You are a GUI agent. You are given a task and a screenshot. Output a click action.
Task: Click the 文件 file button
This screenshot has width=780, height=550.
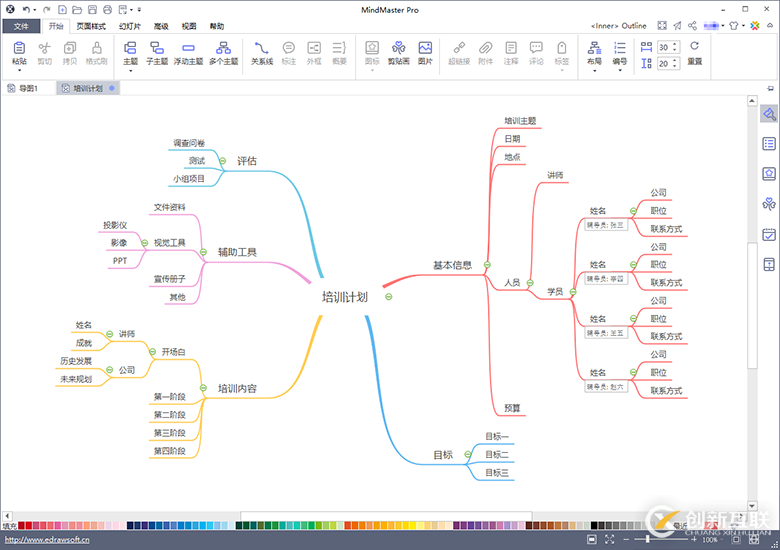pyautogui.click(x=21, y=26)
